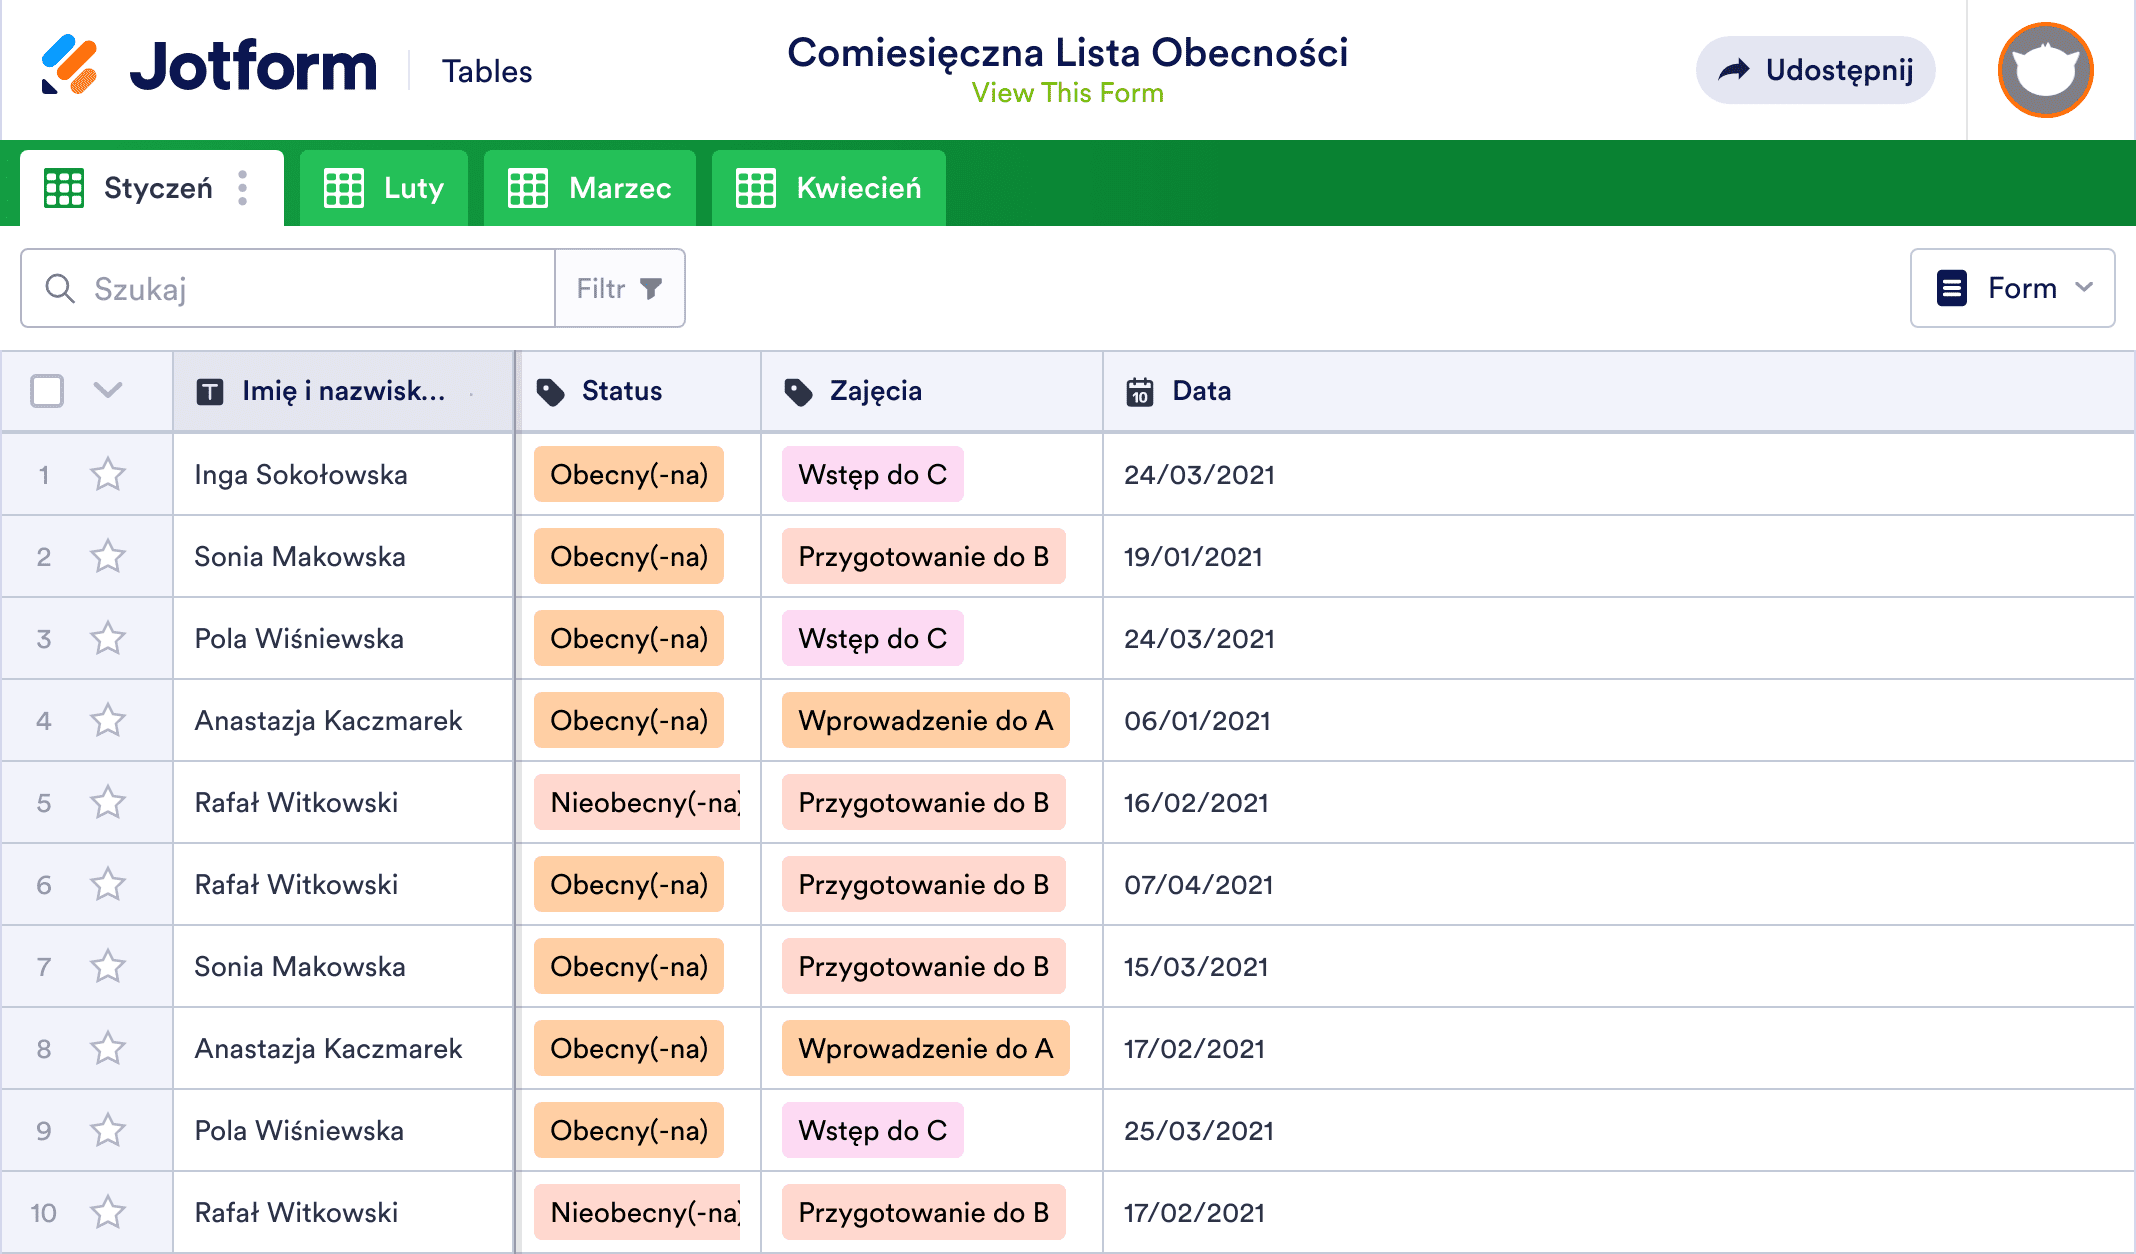Star the Inga Sokołowska row
This screenshot has width=2136, height=1254.
pos(108,474)
